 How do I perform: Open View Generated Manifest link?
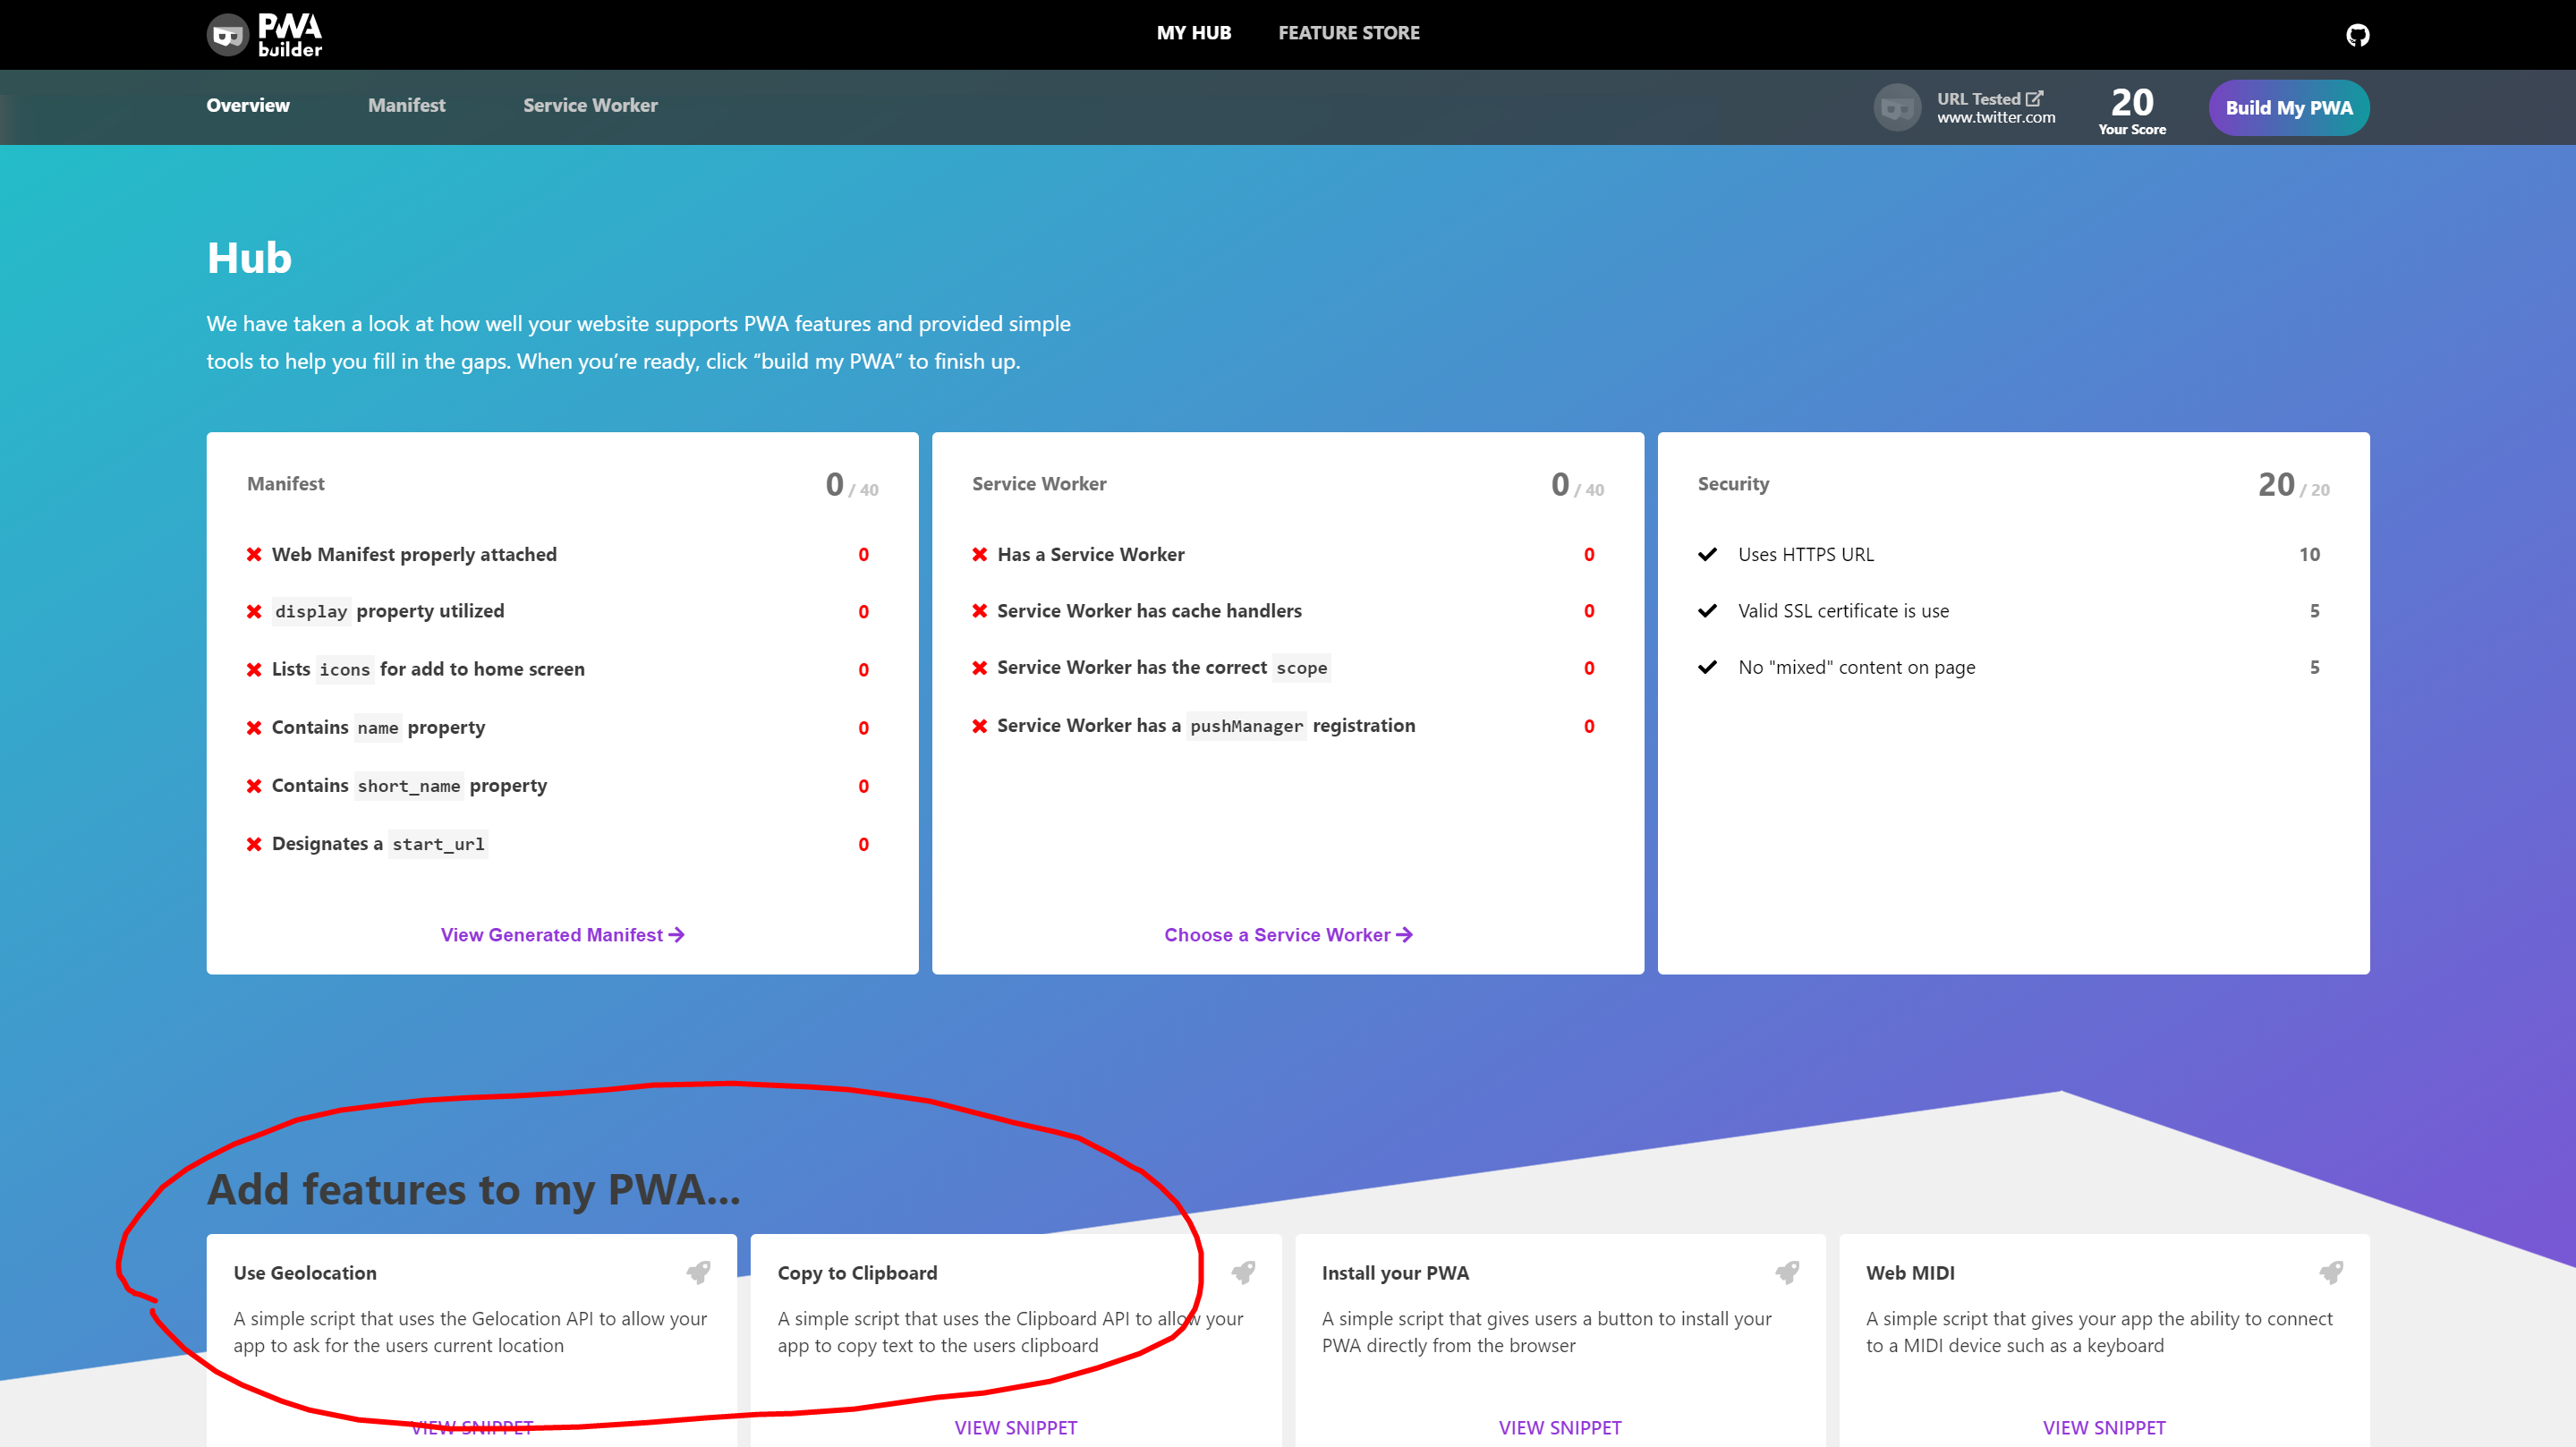click(x=563, y=934)
